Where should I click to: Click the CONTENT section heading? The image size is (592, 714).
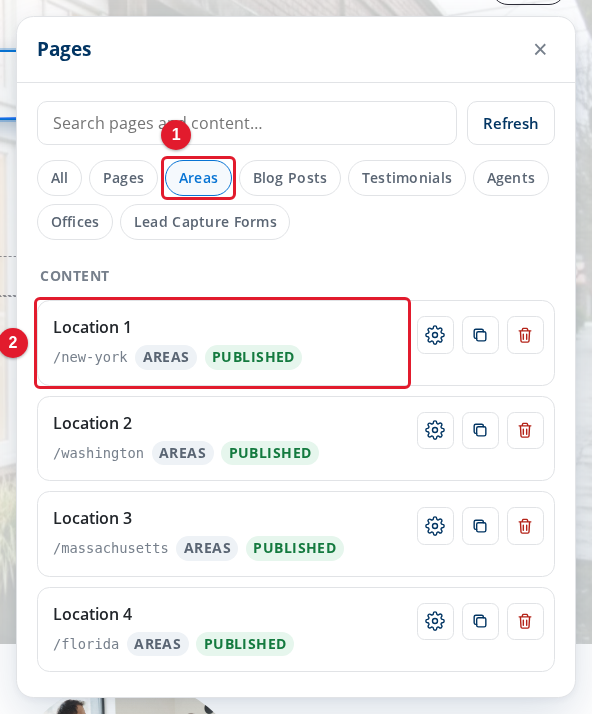75,276
